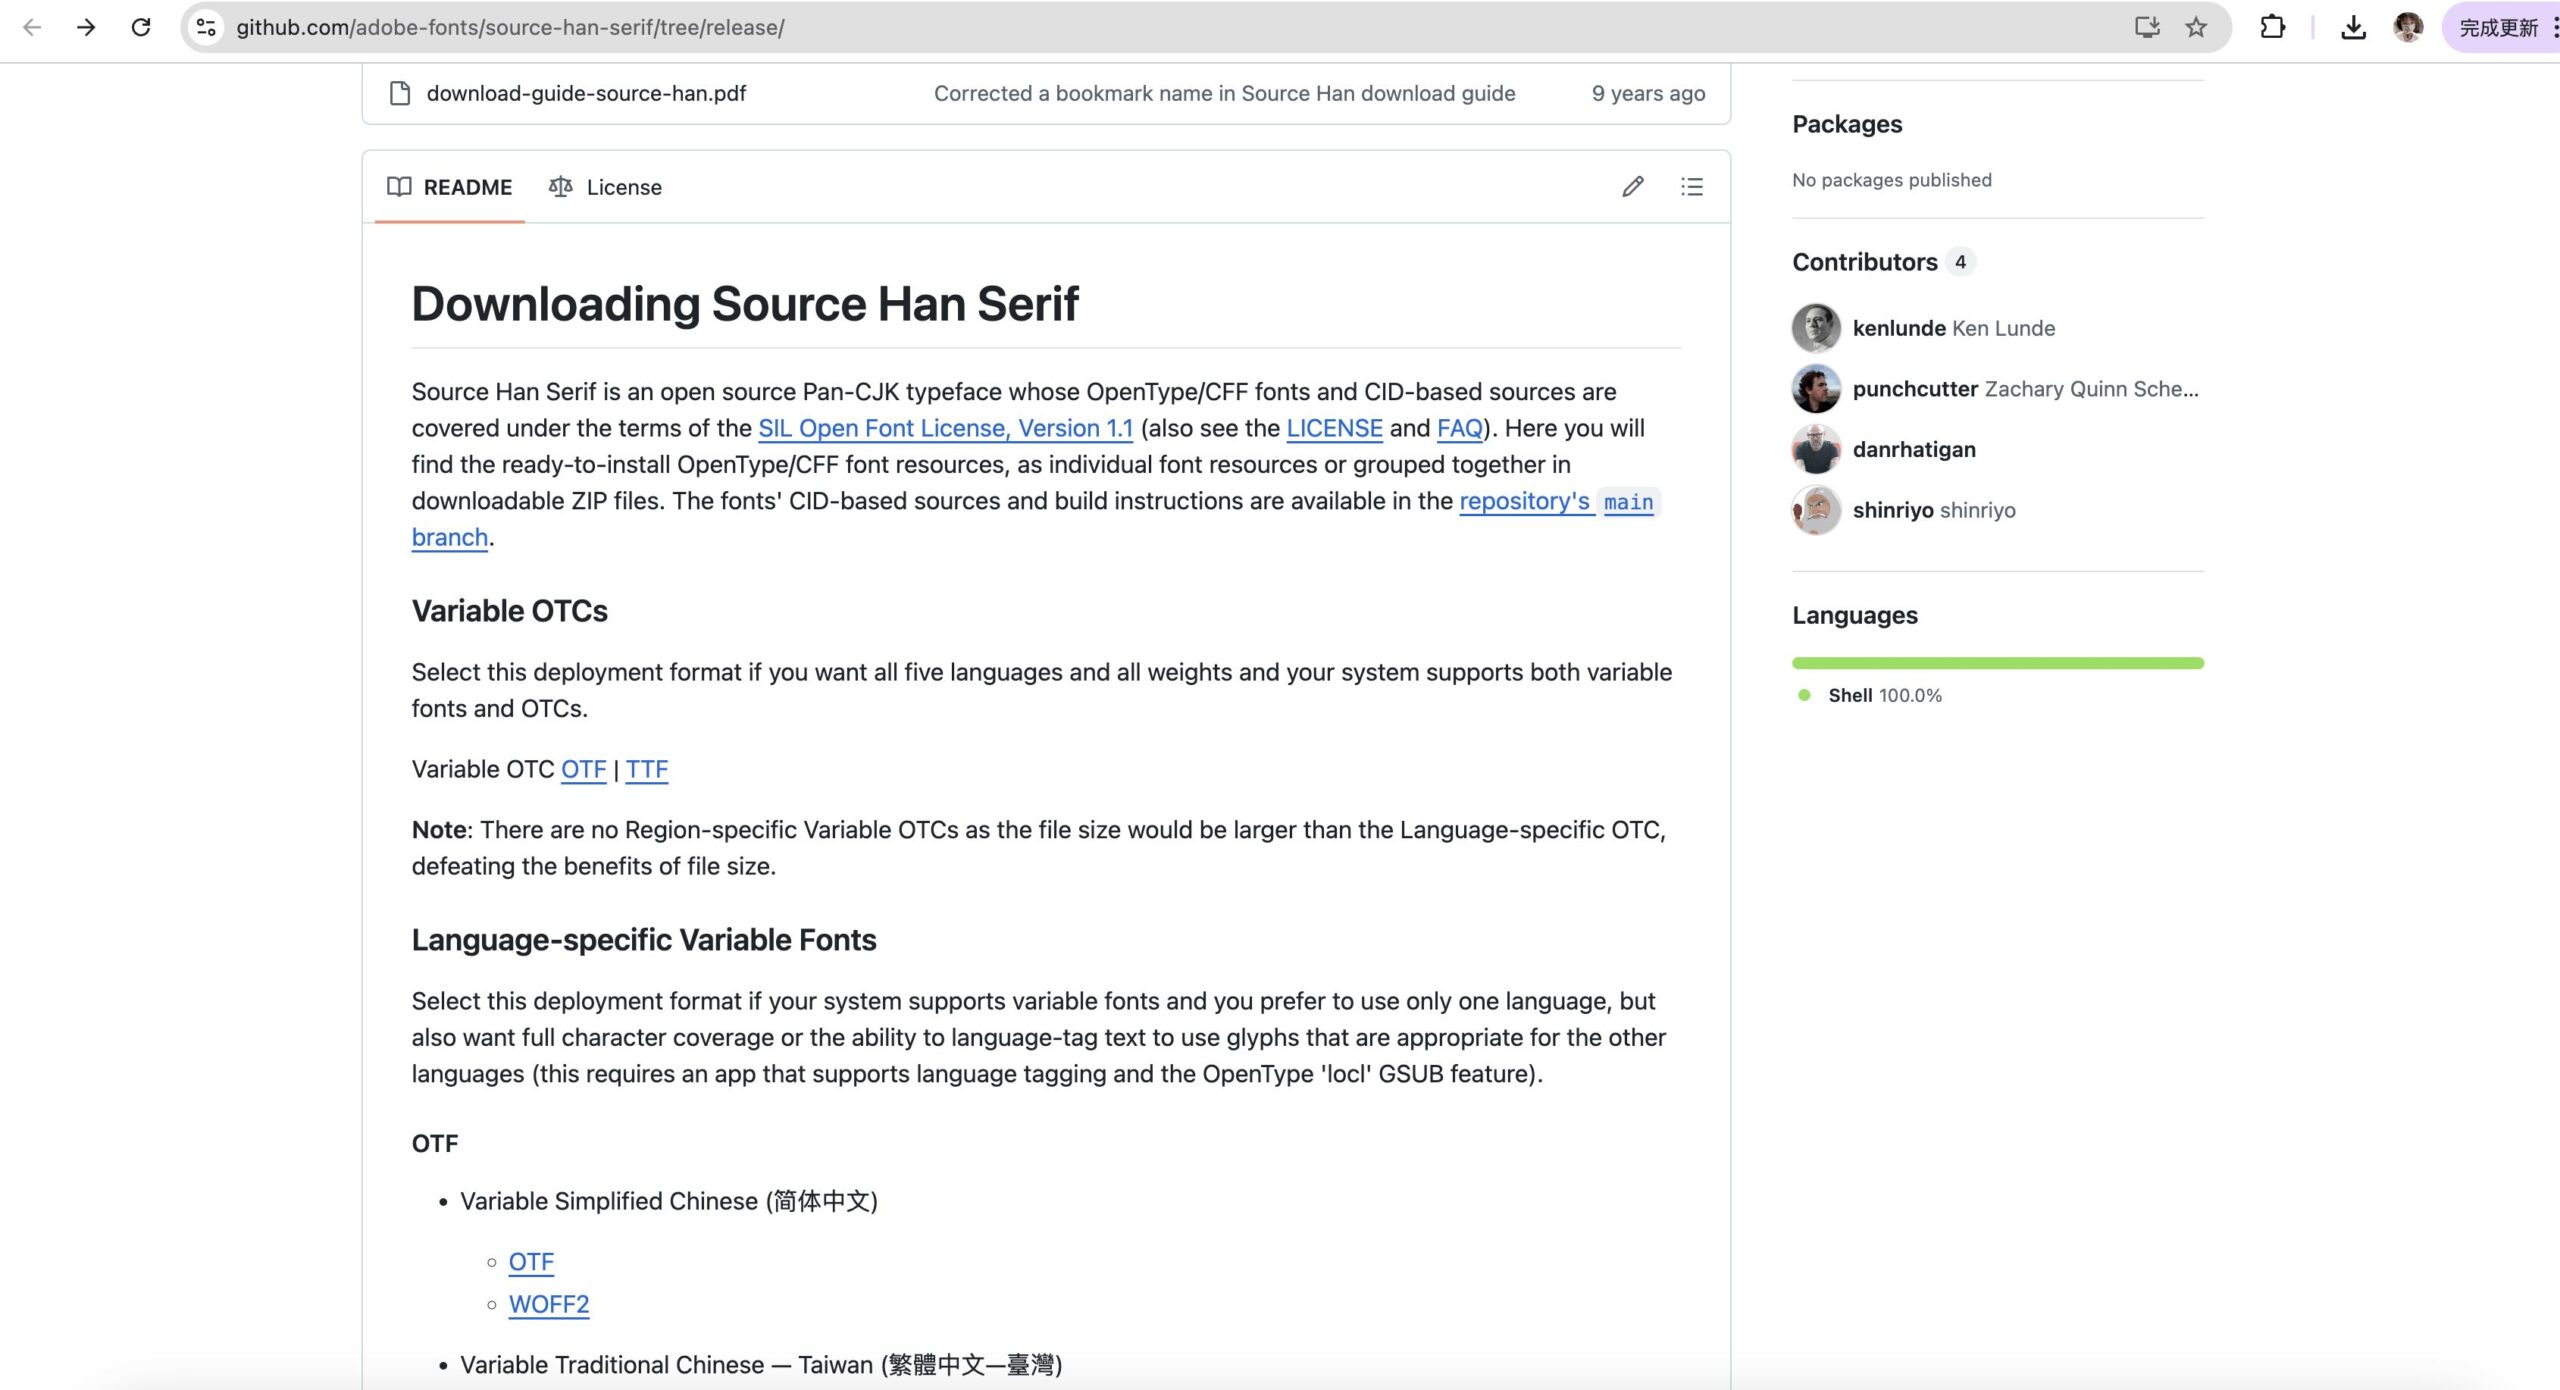Viewport: 2560px width, 1390px height.
Task: Open the README outline list icon
Action: pyautogui.click(x=1692, y=187)
